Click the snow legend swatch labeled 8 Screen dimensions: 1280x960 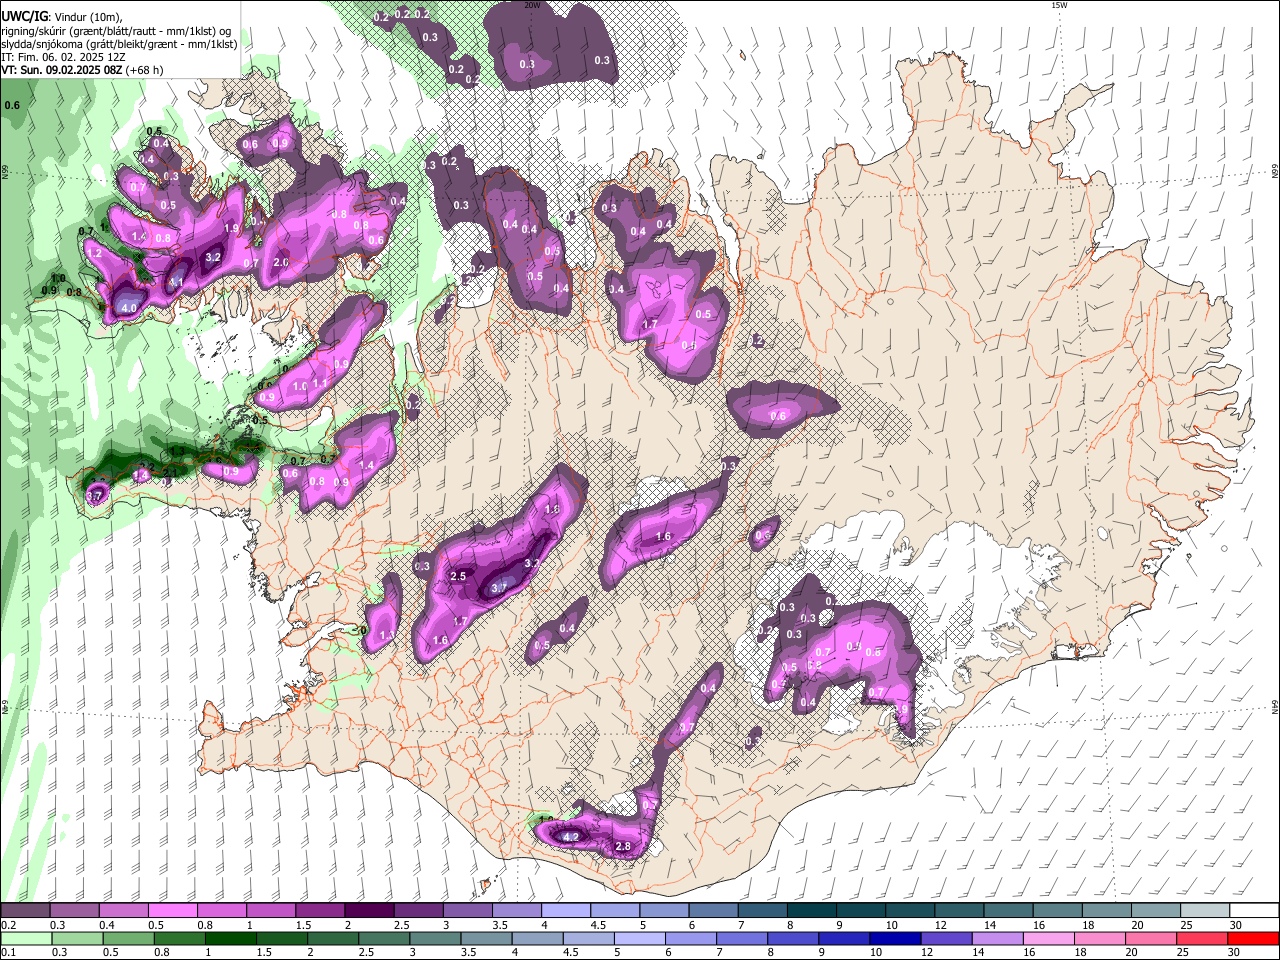pyautogui.click(x=811, y=911)
